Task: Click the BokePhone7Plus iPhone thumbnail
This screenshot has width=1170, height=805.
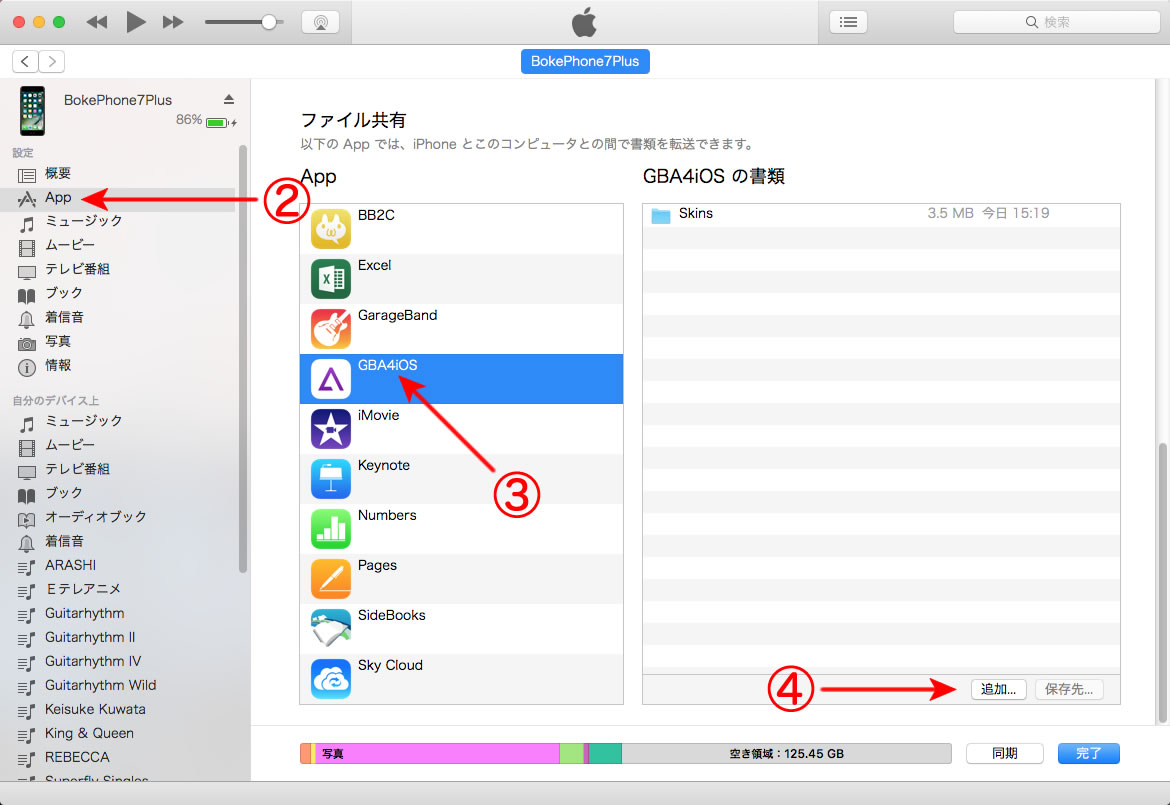Action: pyautogui.click(x=32, y=110)
